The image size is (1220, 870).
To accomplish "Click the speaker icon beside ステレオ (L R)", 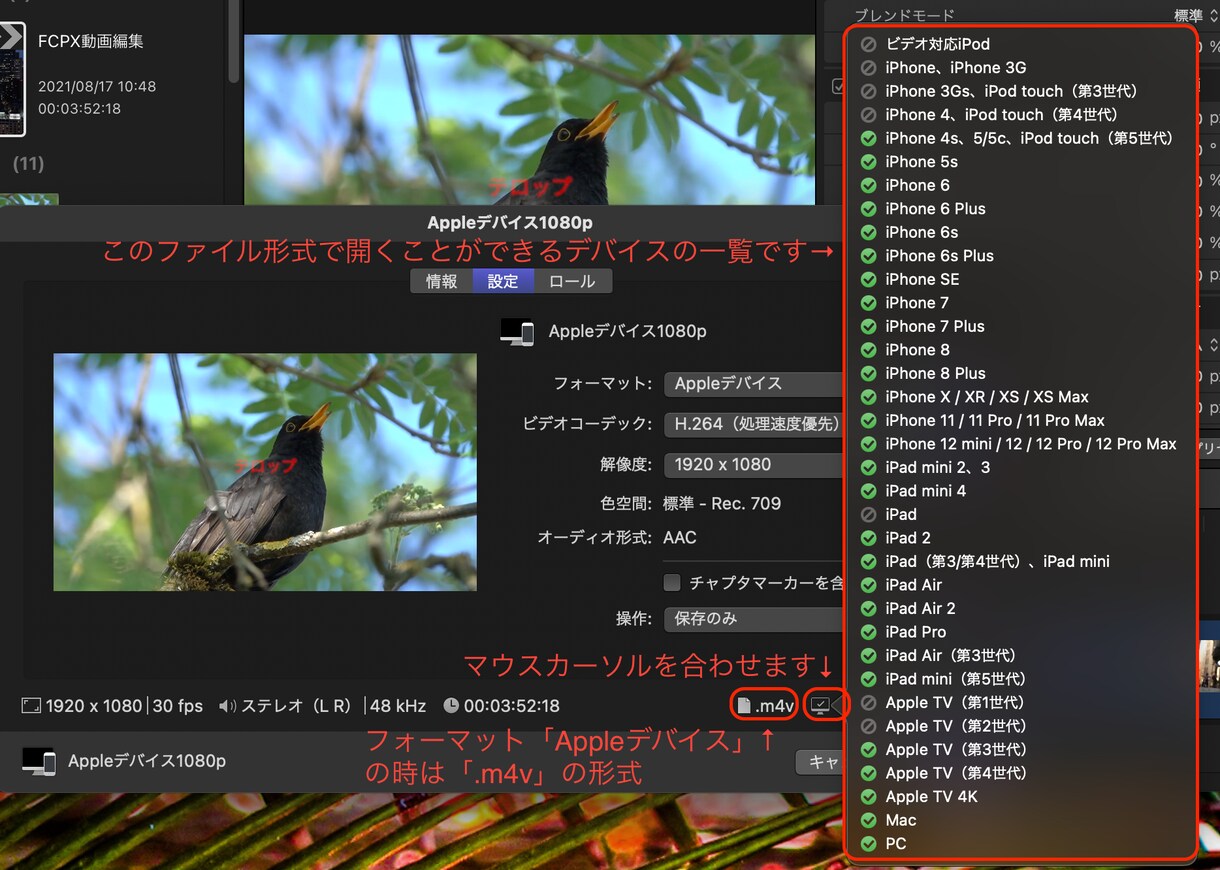I will pyautogui.click(x=227, y=706).
